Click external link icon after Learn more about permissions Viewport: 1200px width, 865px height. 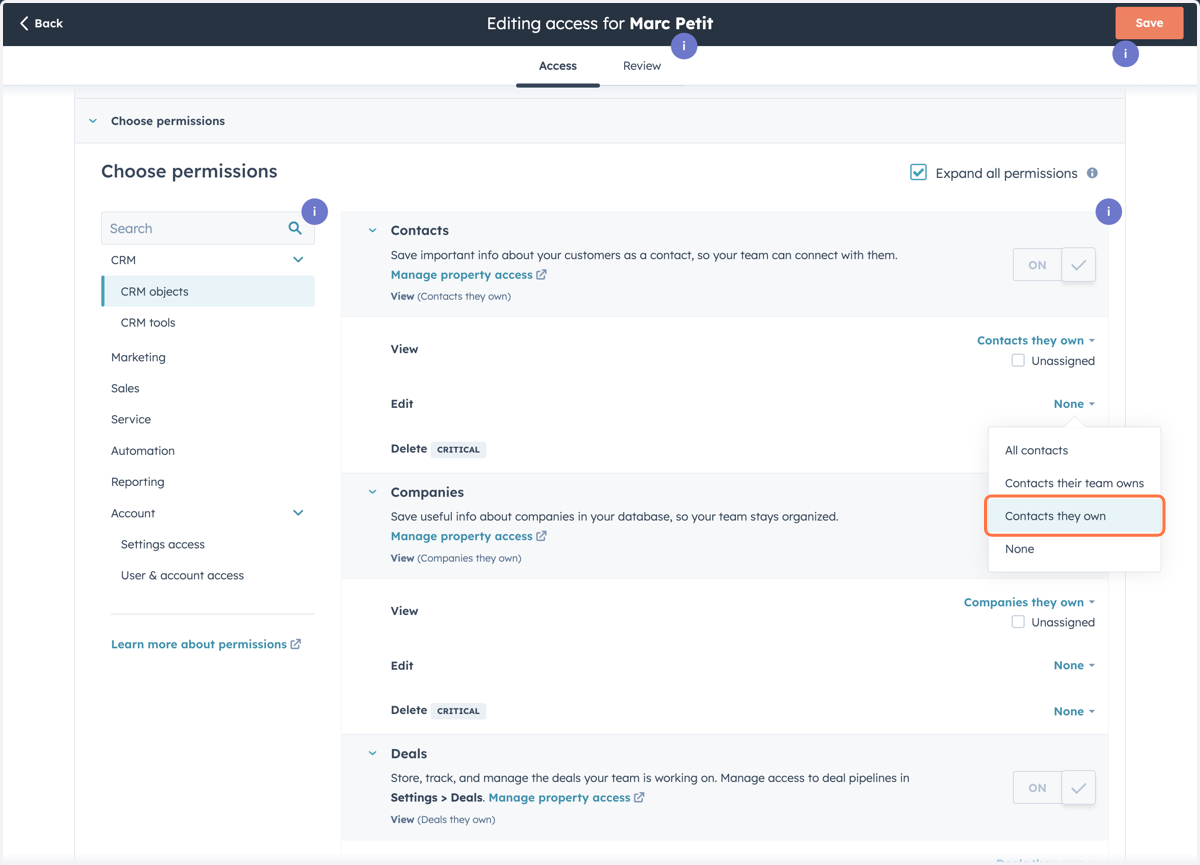point(296,644)
